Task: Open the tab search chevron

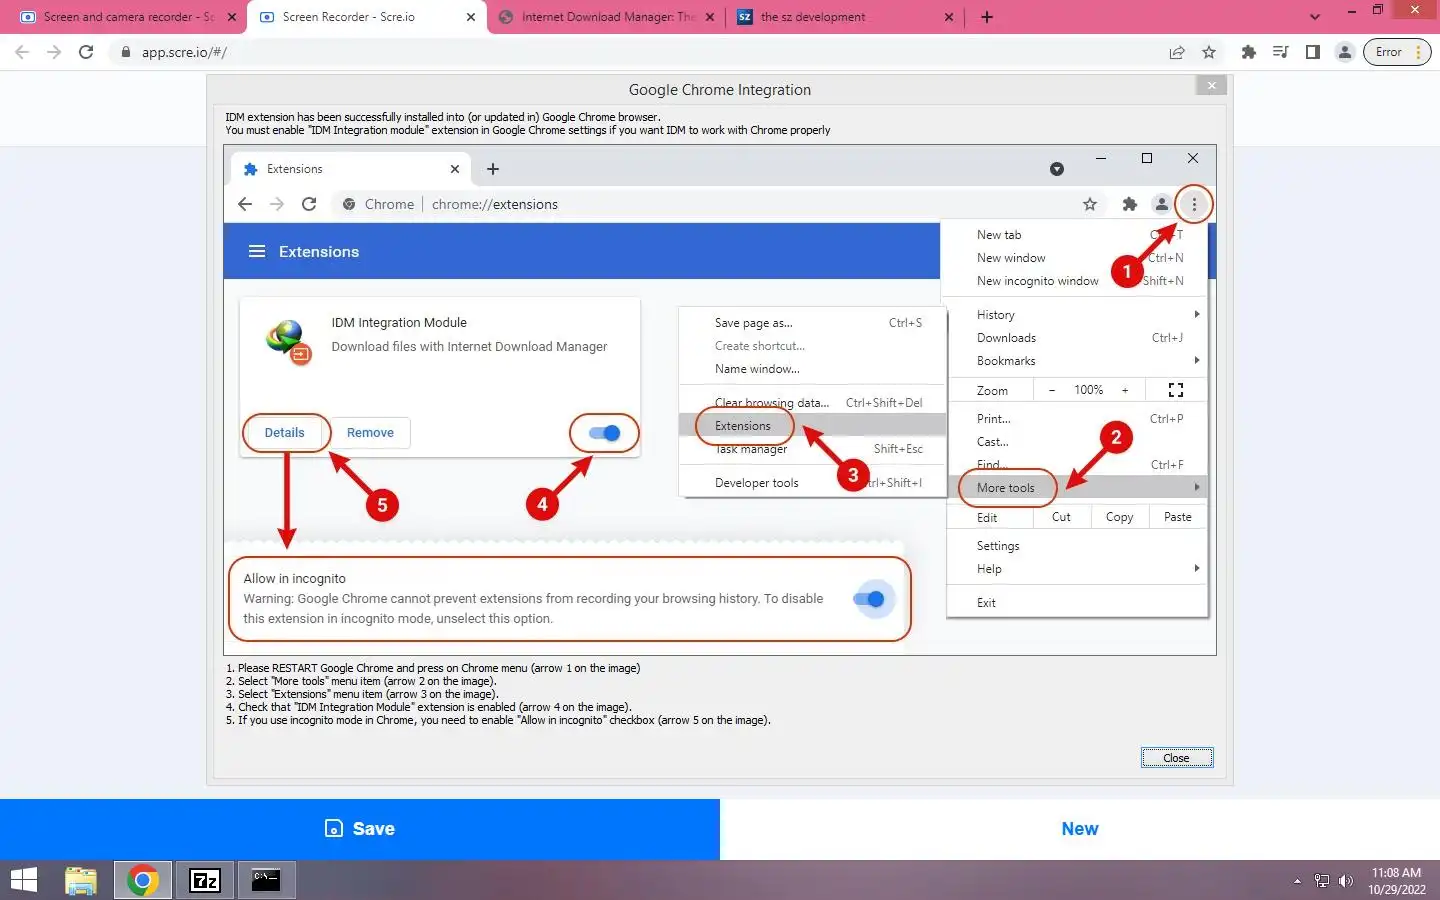Action: pyautogui.click(x=1315, y=17)
